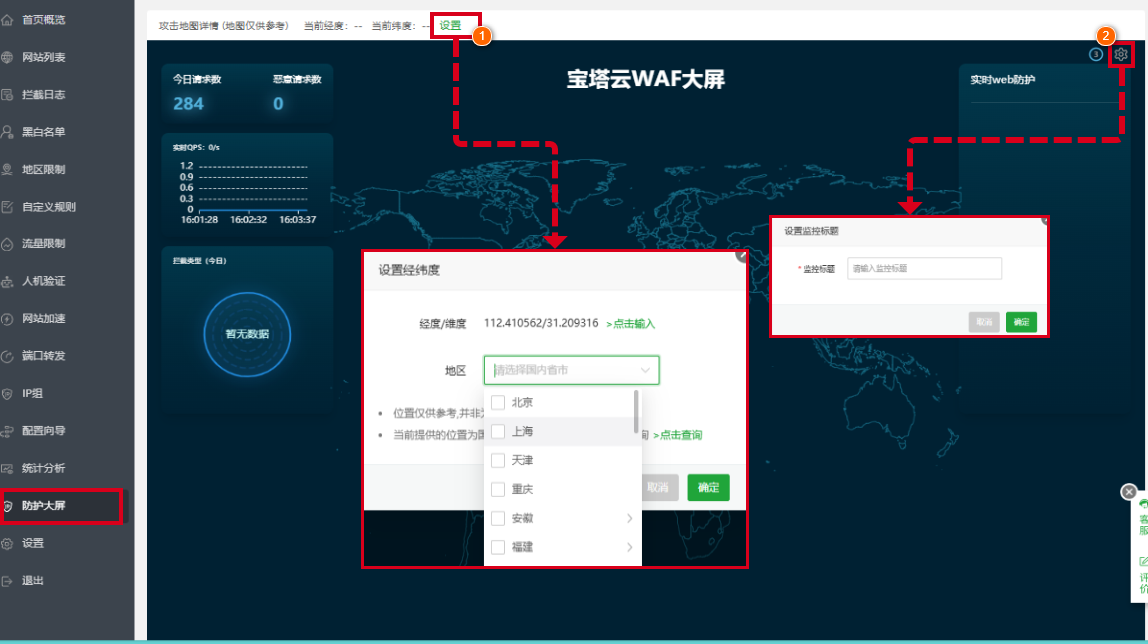Tick the 北京 checkbox
1148x644 pixels.
[x=498, y=402]
